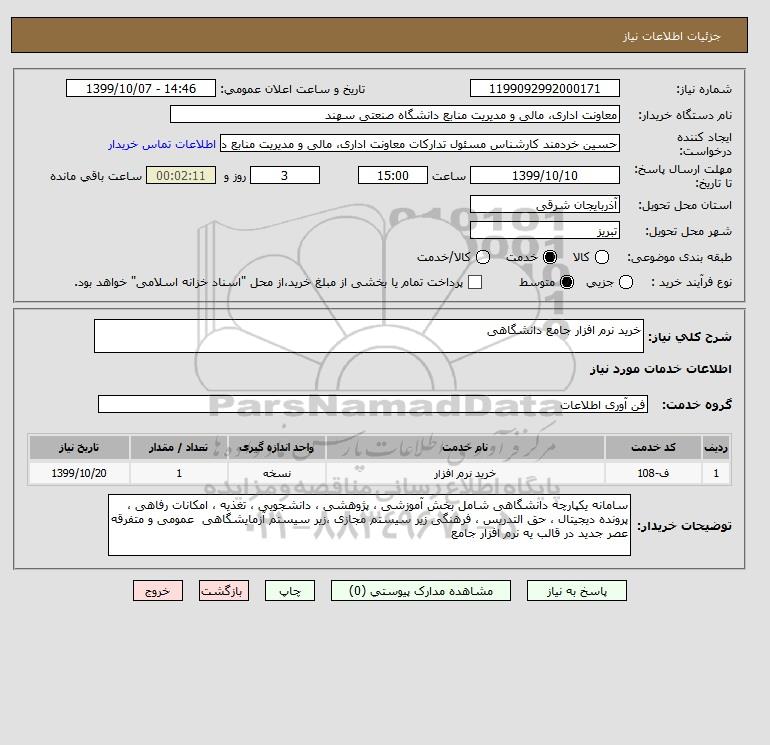
Task: Click the پاسخ به نیاز button
Action: point(577,591)
